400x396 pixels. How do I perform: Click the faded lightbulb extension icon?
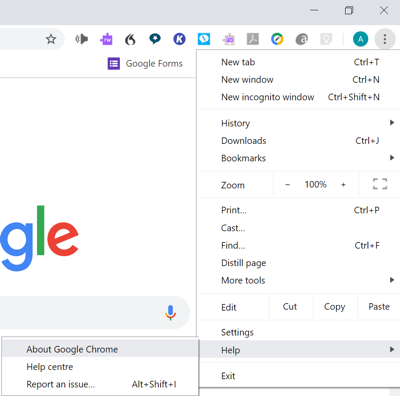(x=326, y=39)
